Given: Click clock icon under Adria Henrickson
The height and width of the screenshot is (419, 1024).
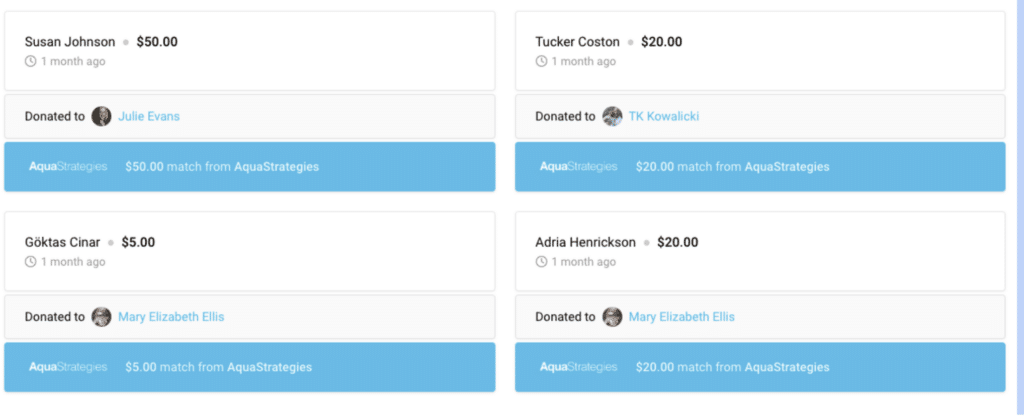Looking at the screenshot, I should [541, 262].
